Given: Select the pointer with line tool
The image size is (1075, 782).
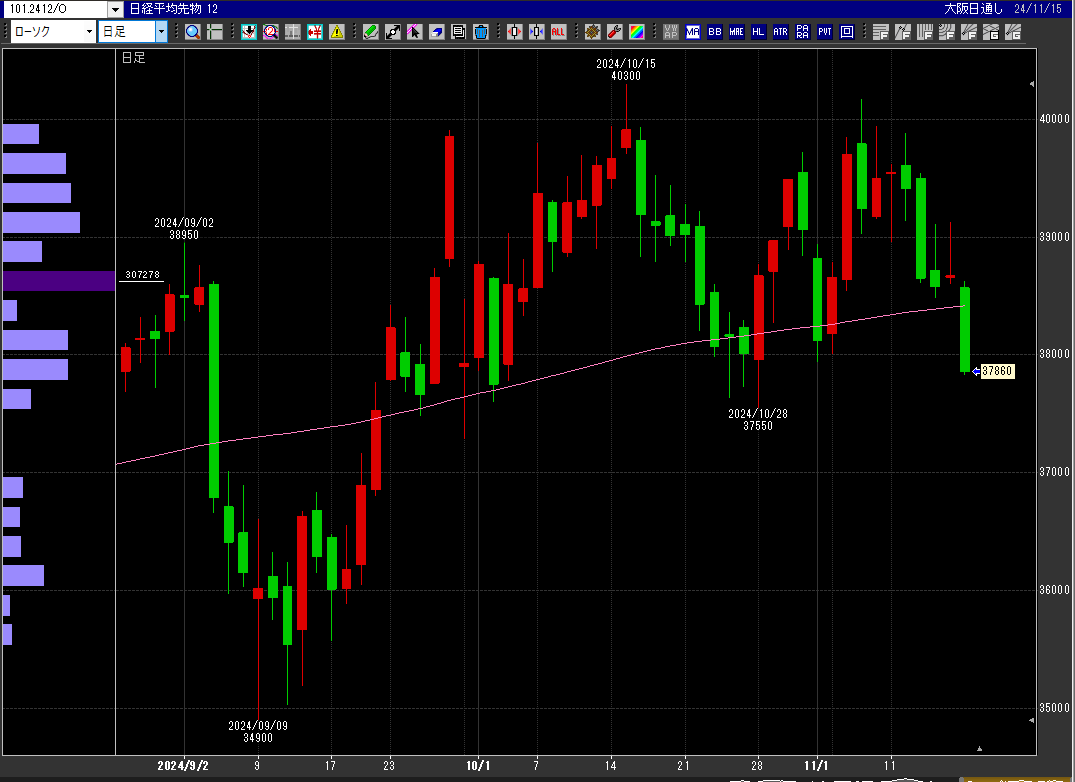Looking at the screenshot, I should (x=415, y=32).
